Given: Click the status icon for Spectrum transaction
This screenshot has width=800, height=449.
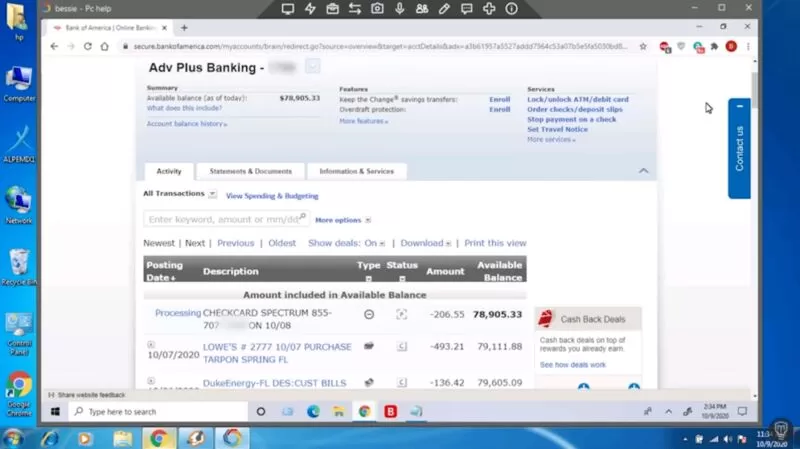Looking at the screenshot, I should [x=402, y=314].
